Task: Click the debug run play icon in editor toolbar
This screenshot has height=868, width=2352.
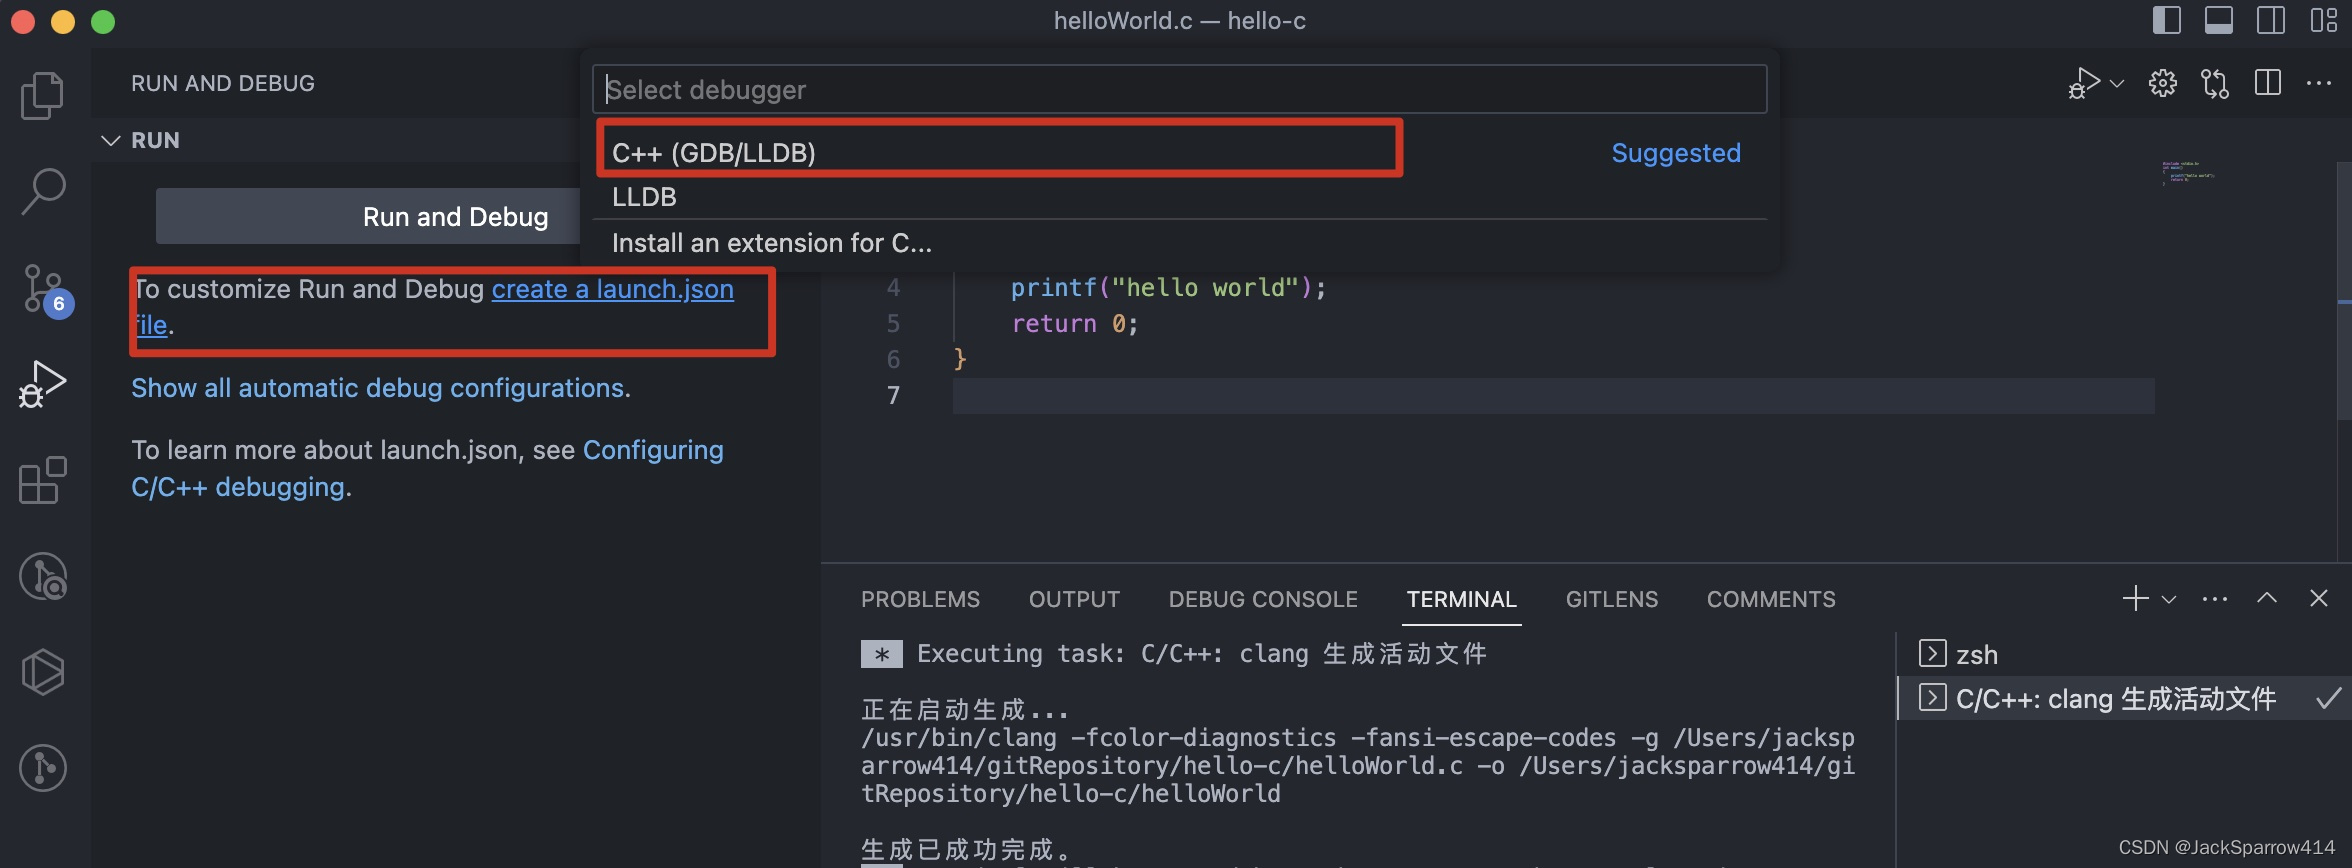Action: [x=2084, y=84]
